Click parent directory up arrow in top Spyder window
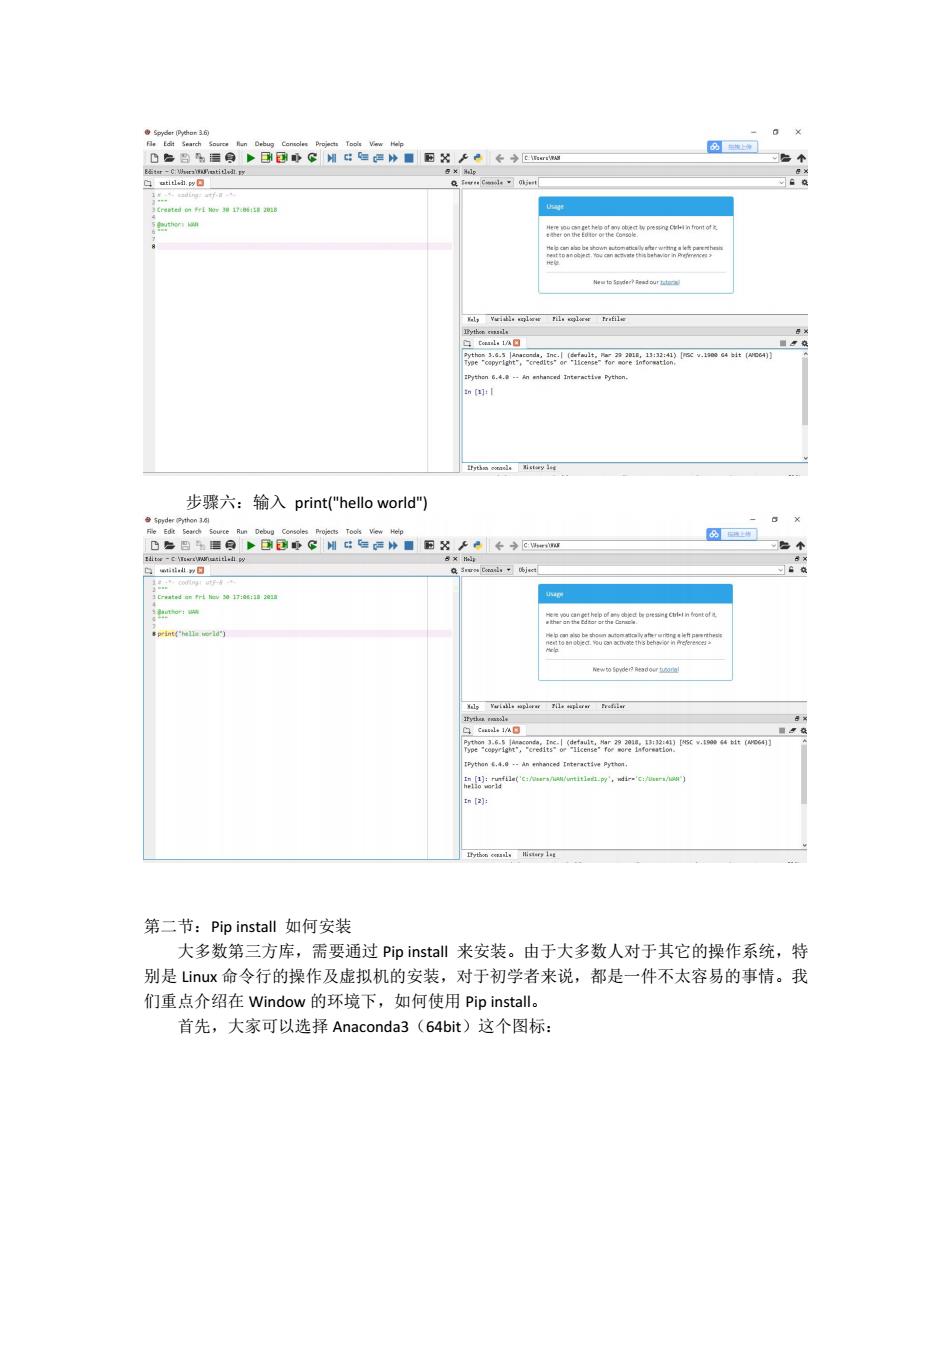Screen dimensions: 952x1347 pyautogui.click(x=801, y=158)
